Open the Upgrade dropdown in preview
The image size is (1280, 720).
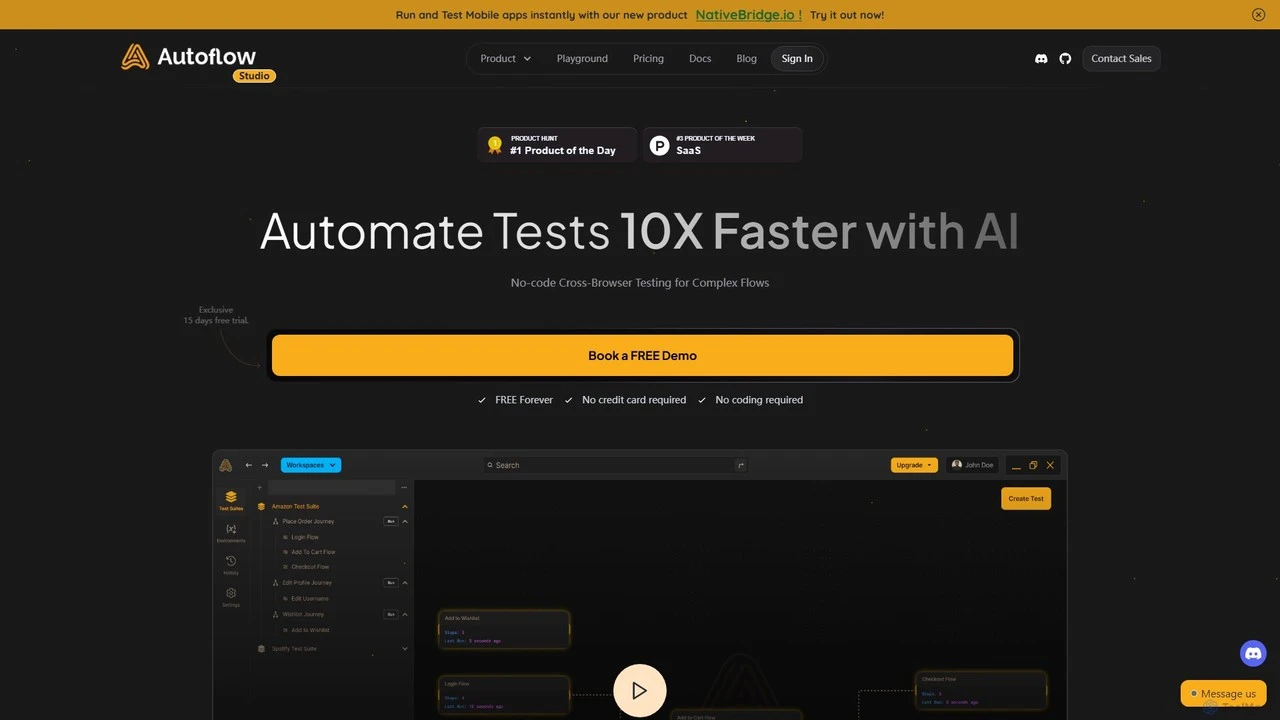[x=915, y=465]
